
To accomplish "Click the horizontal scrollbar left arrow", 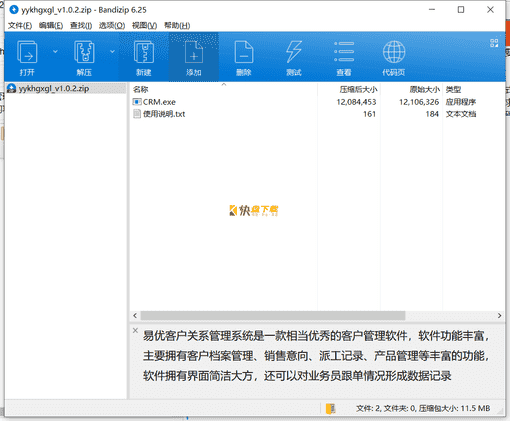I will click(135, 315).
